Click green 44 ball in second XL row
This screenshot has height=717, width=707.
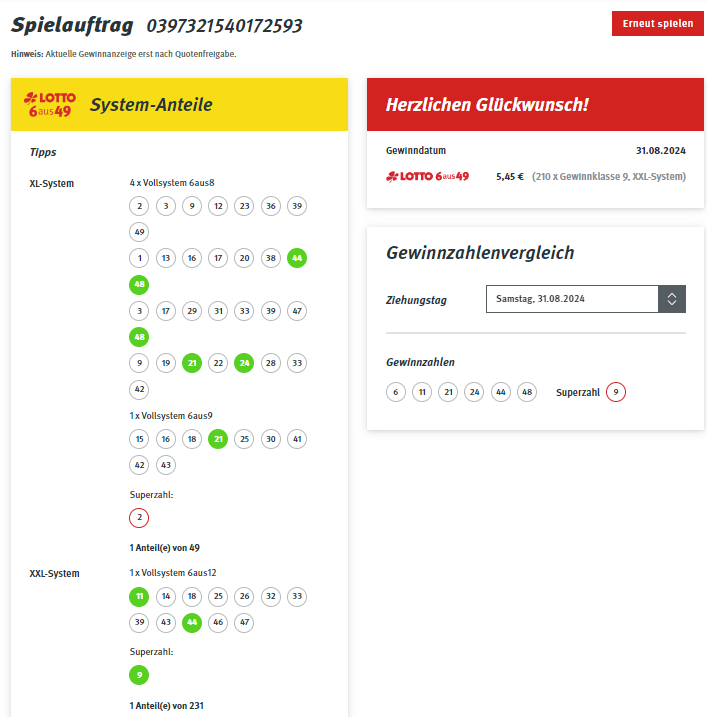pos(297,258)
